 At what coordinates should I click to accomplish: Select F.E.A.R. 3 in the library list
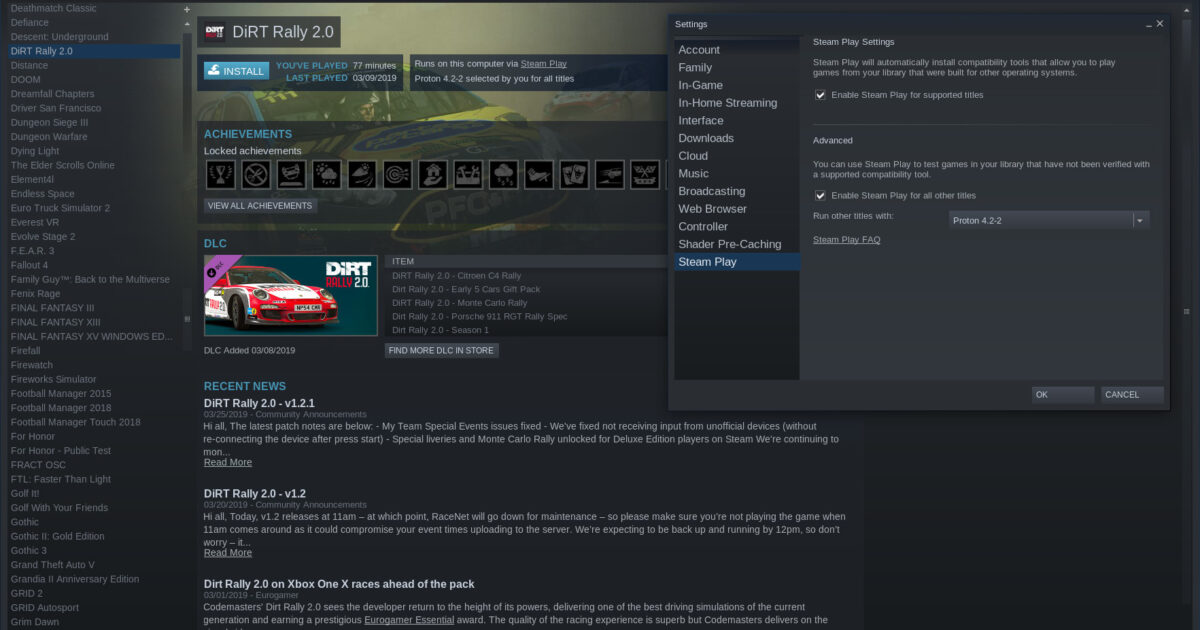[x=33, y=251]
